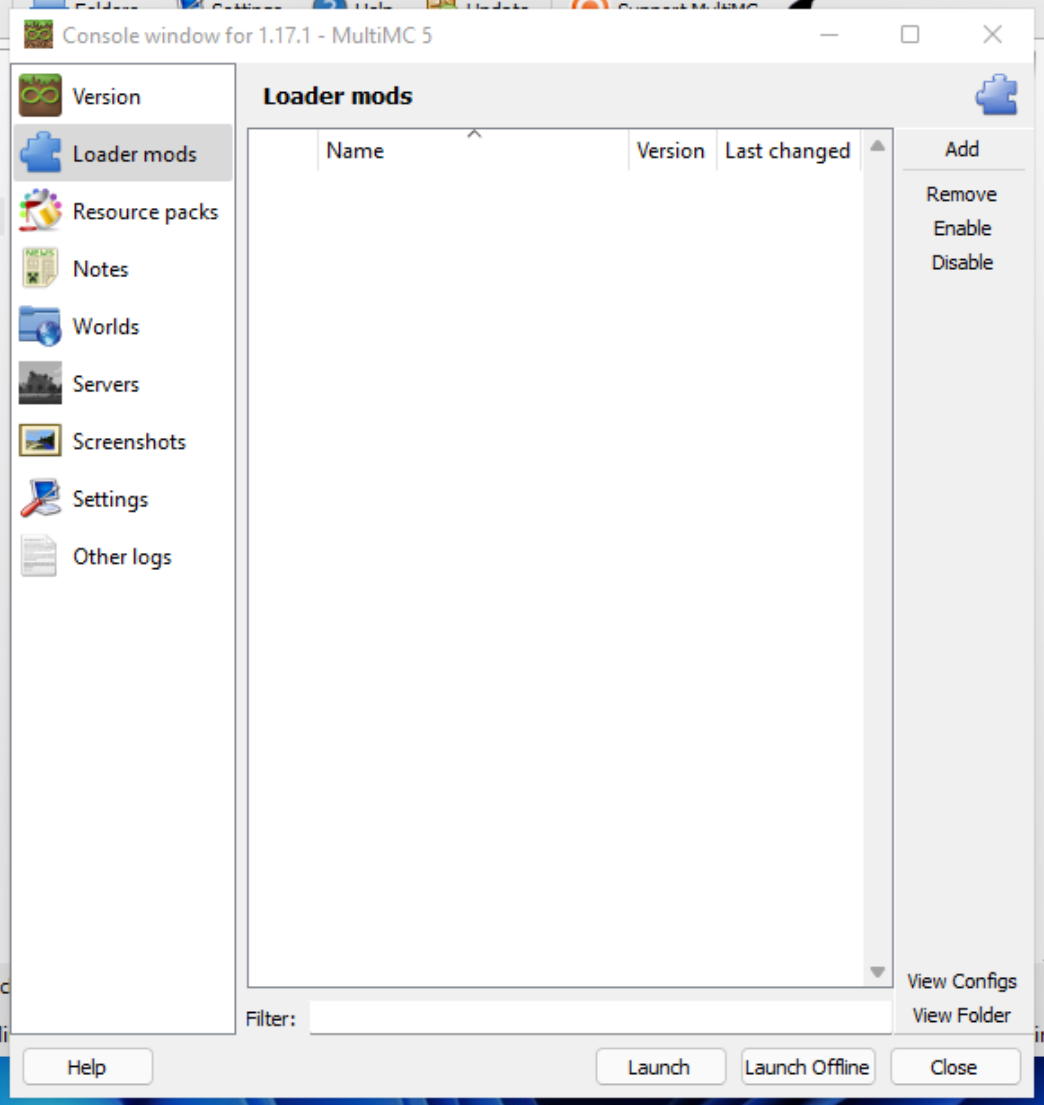
Task: Click Add to add a loader mod
Action: click(962, 149)
